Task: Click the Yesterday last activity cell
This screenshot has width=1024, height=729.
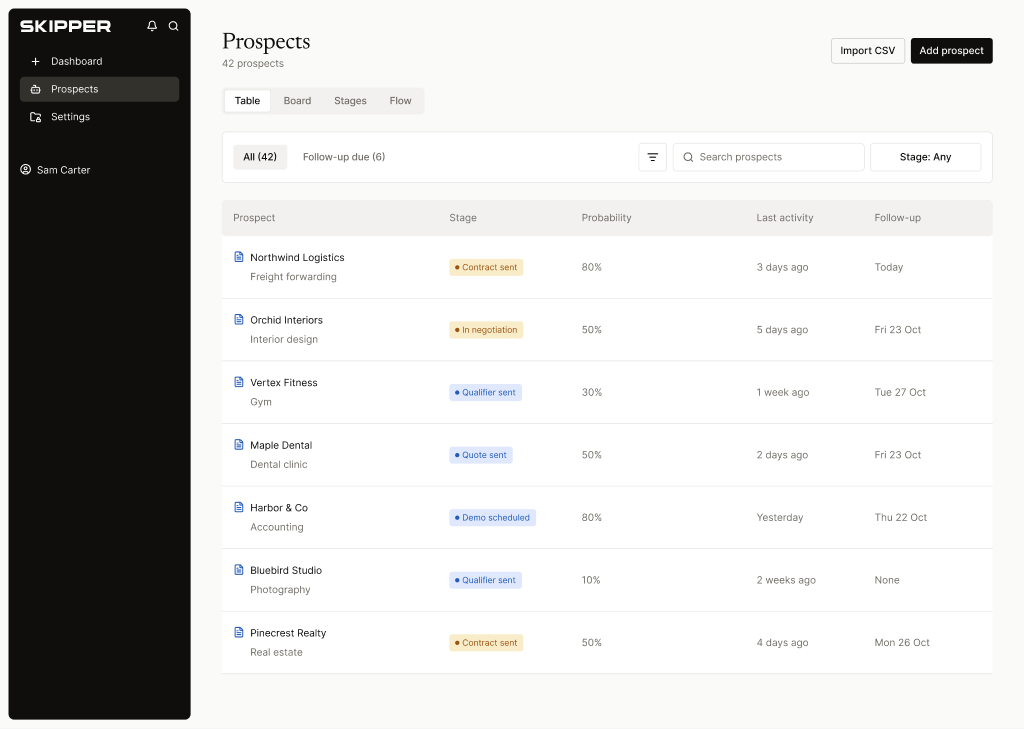Action: 780,518
